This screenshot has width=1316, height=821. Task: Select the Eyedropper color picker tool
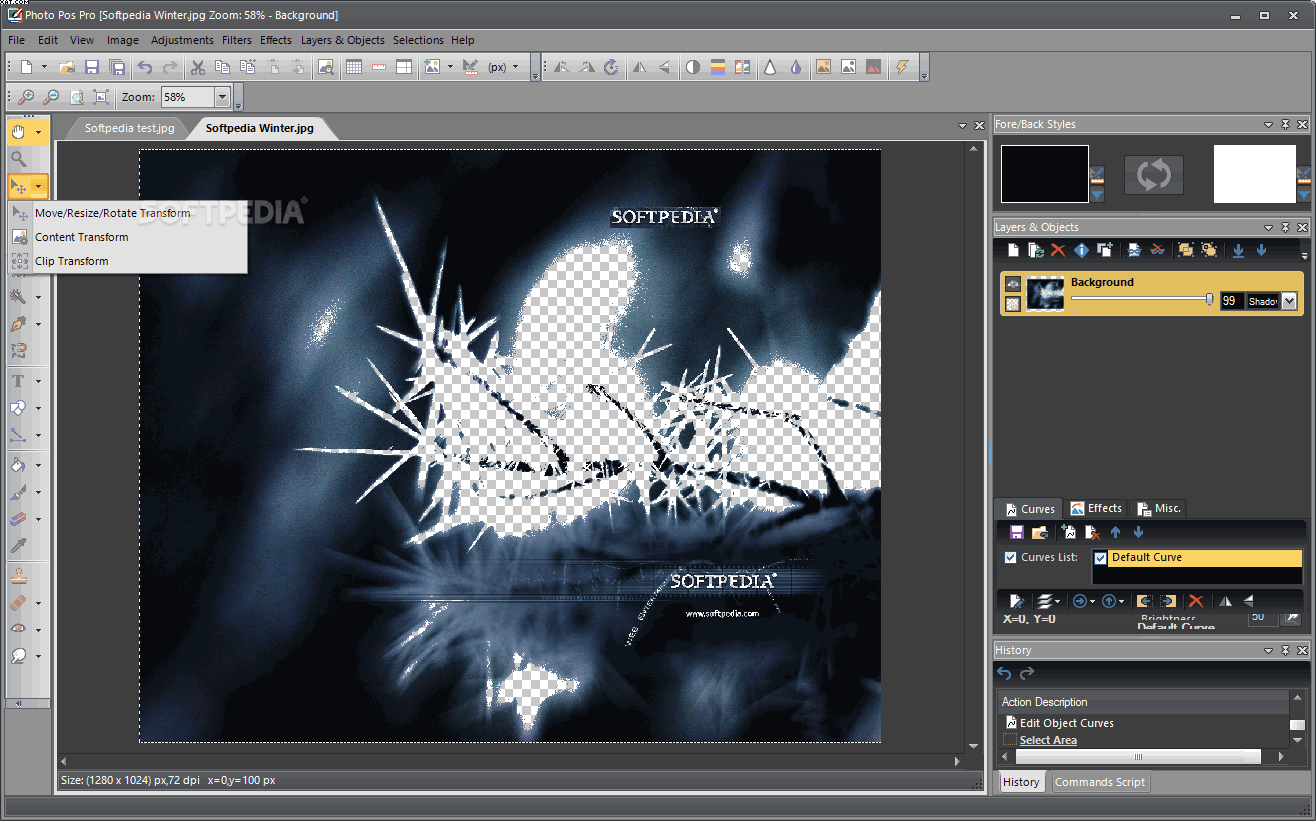18,546
